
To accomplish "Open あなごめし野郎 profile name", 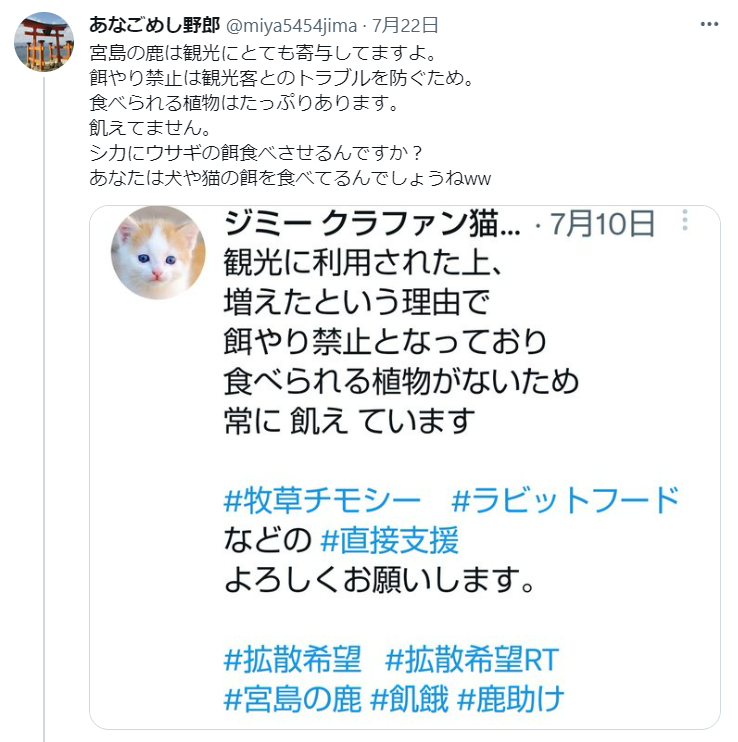I will 154,25.
